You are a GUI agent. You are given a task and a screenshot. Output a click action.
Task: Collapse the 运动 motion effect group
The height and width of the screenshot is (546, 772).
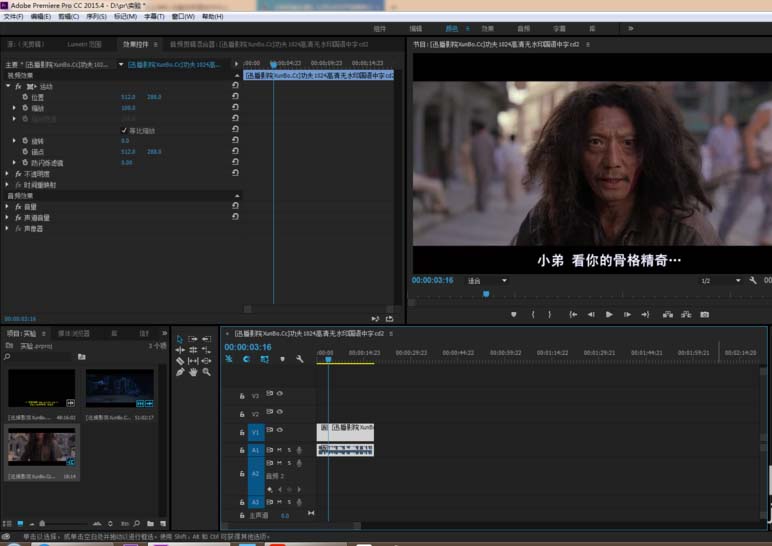coord(8,87)
